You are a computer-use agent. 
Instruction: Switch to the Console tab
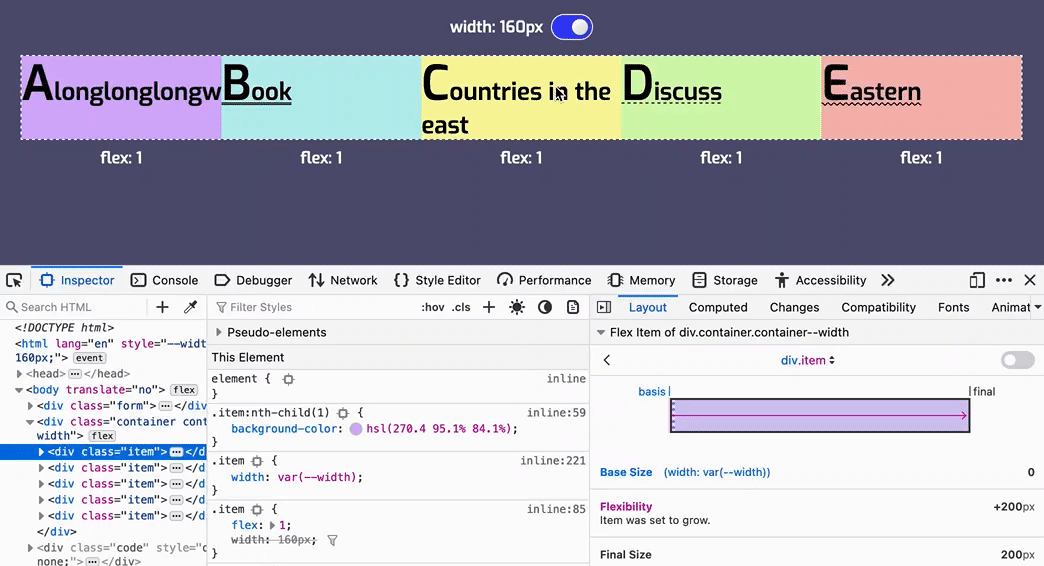(x=165, y=281)
